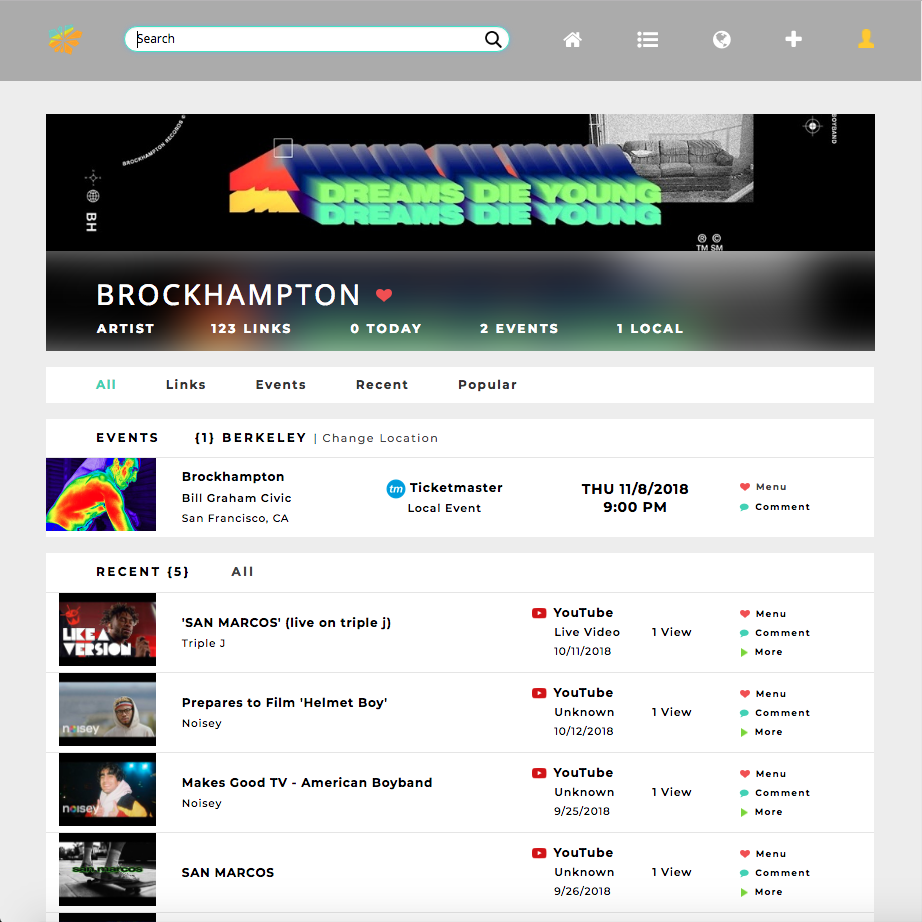This screenshot has width=922, height=922.
Task: Open Change Location for Berkeley events
Action: [379, 438]
